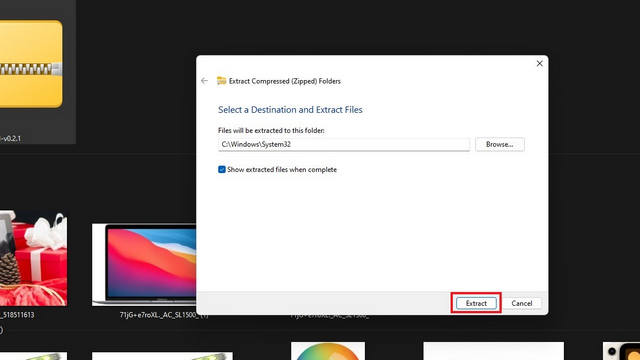Click file name 71jG+e7roXL._AC_SL1500_ (1)
640x360 pixels.
(164, 315)
